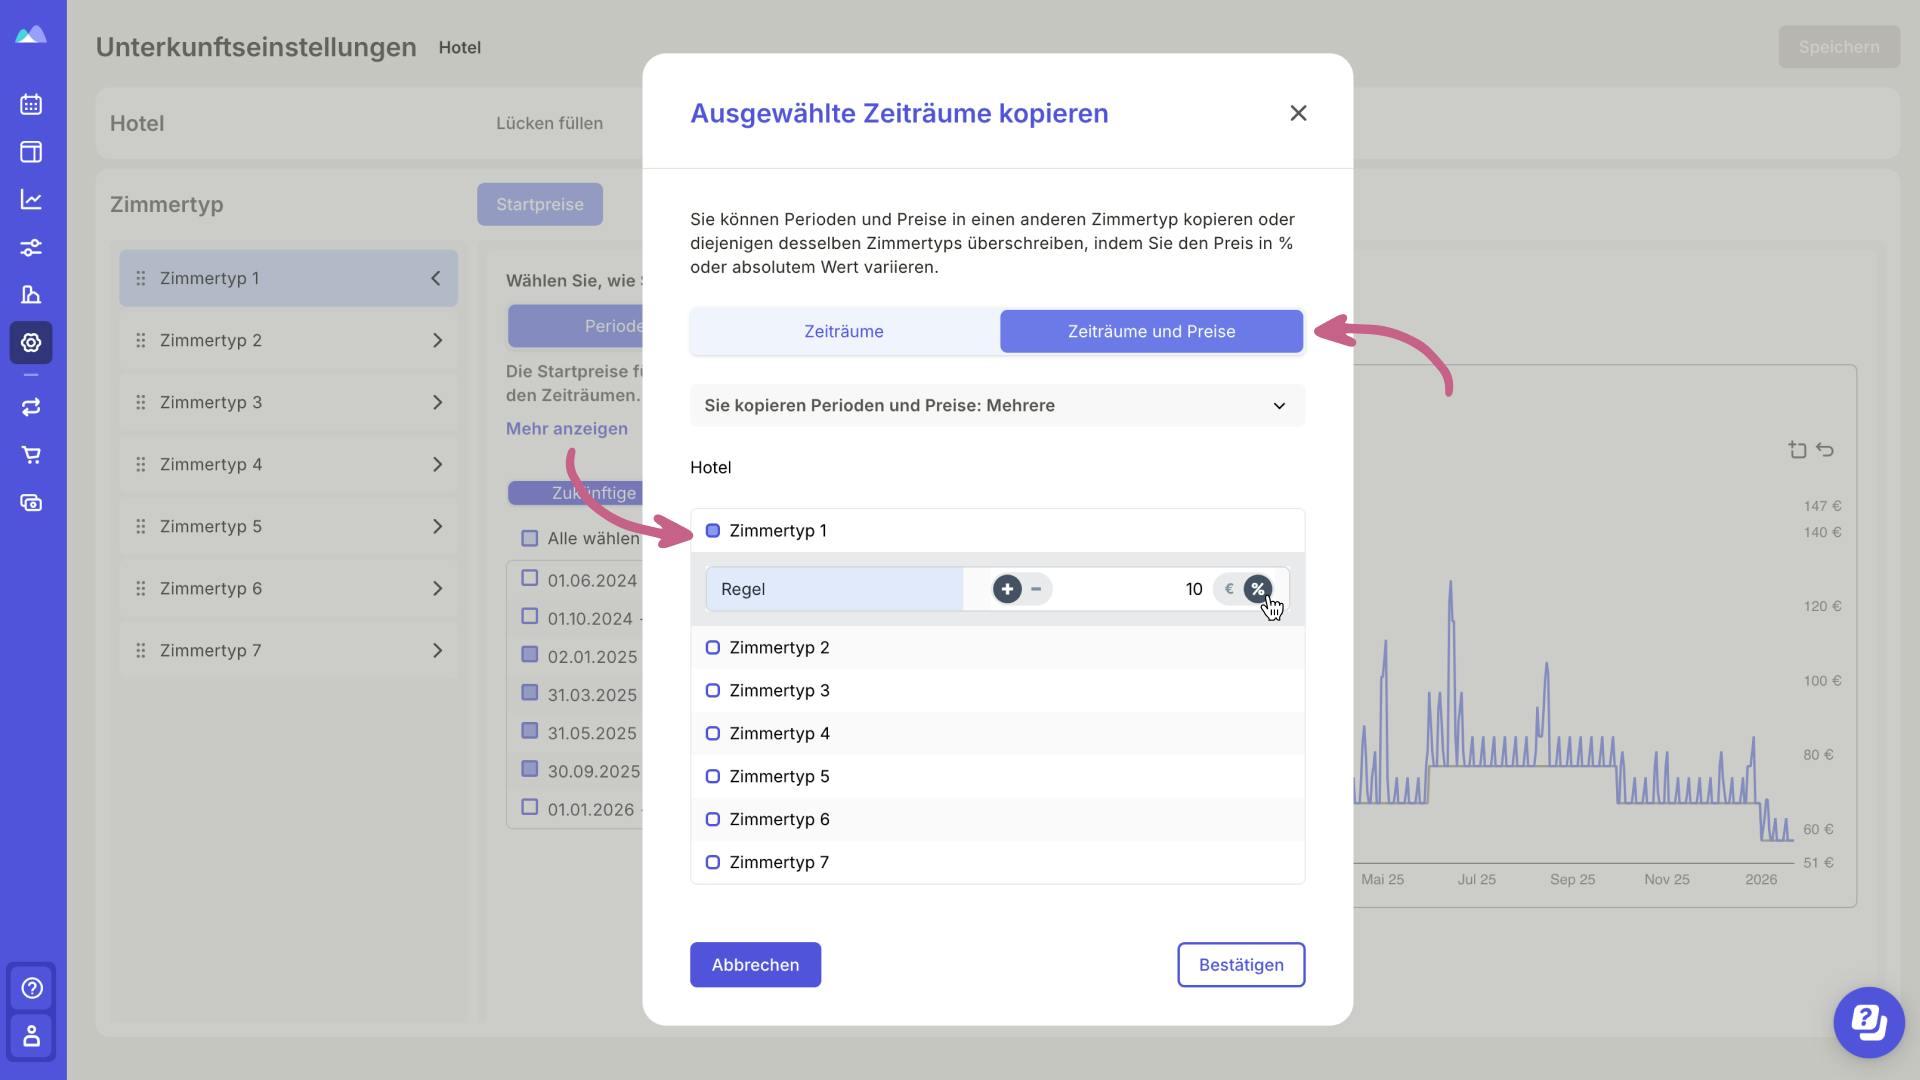Grab drag handle of Zimmertyp 5
This screenshot has height=1080, width=1920.
pos(141,526)
